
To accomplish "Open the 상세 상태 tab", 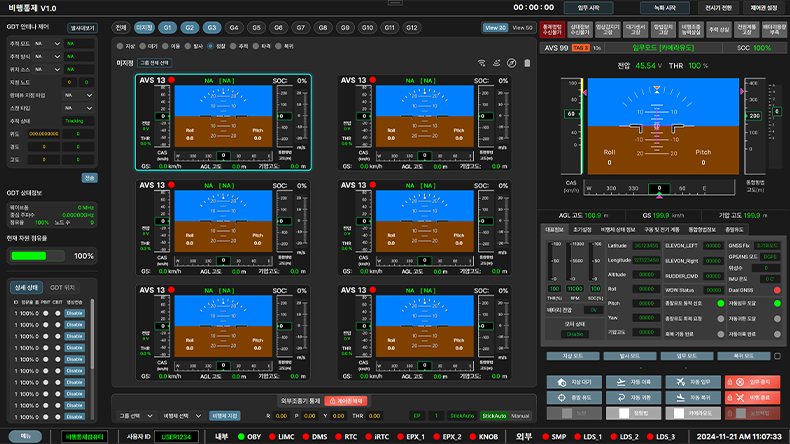I will click(26, 287).
